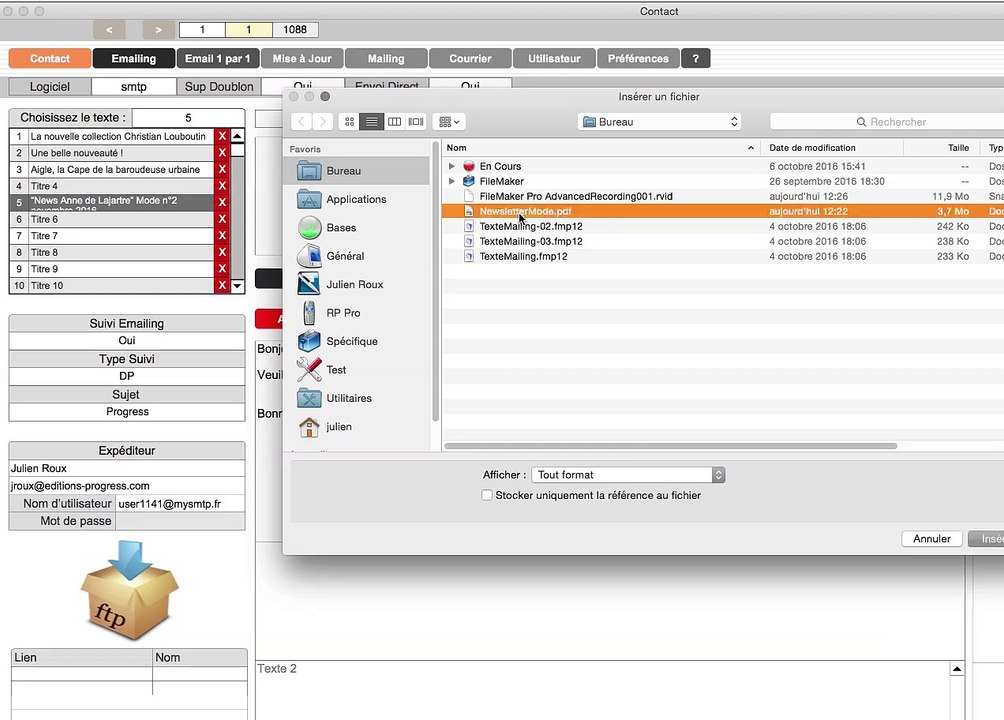Open the julien home folder
The image size is (1004, 720).
click(339, 427)
